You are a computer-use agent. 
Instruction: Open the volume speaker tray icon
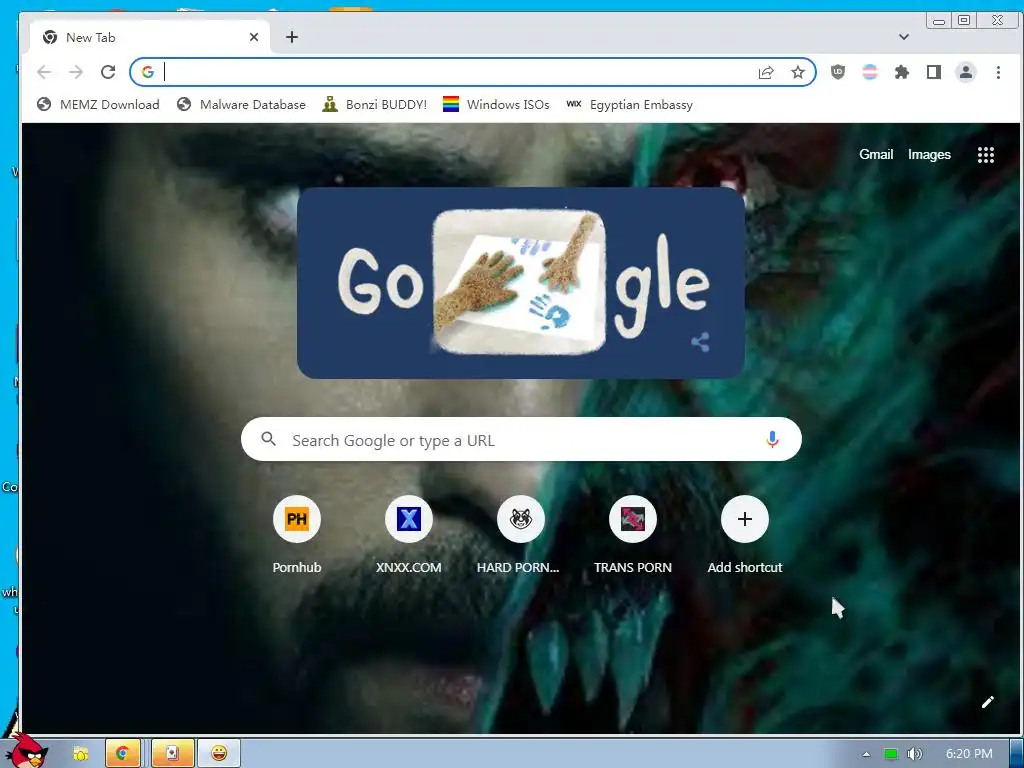914,754
